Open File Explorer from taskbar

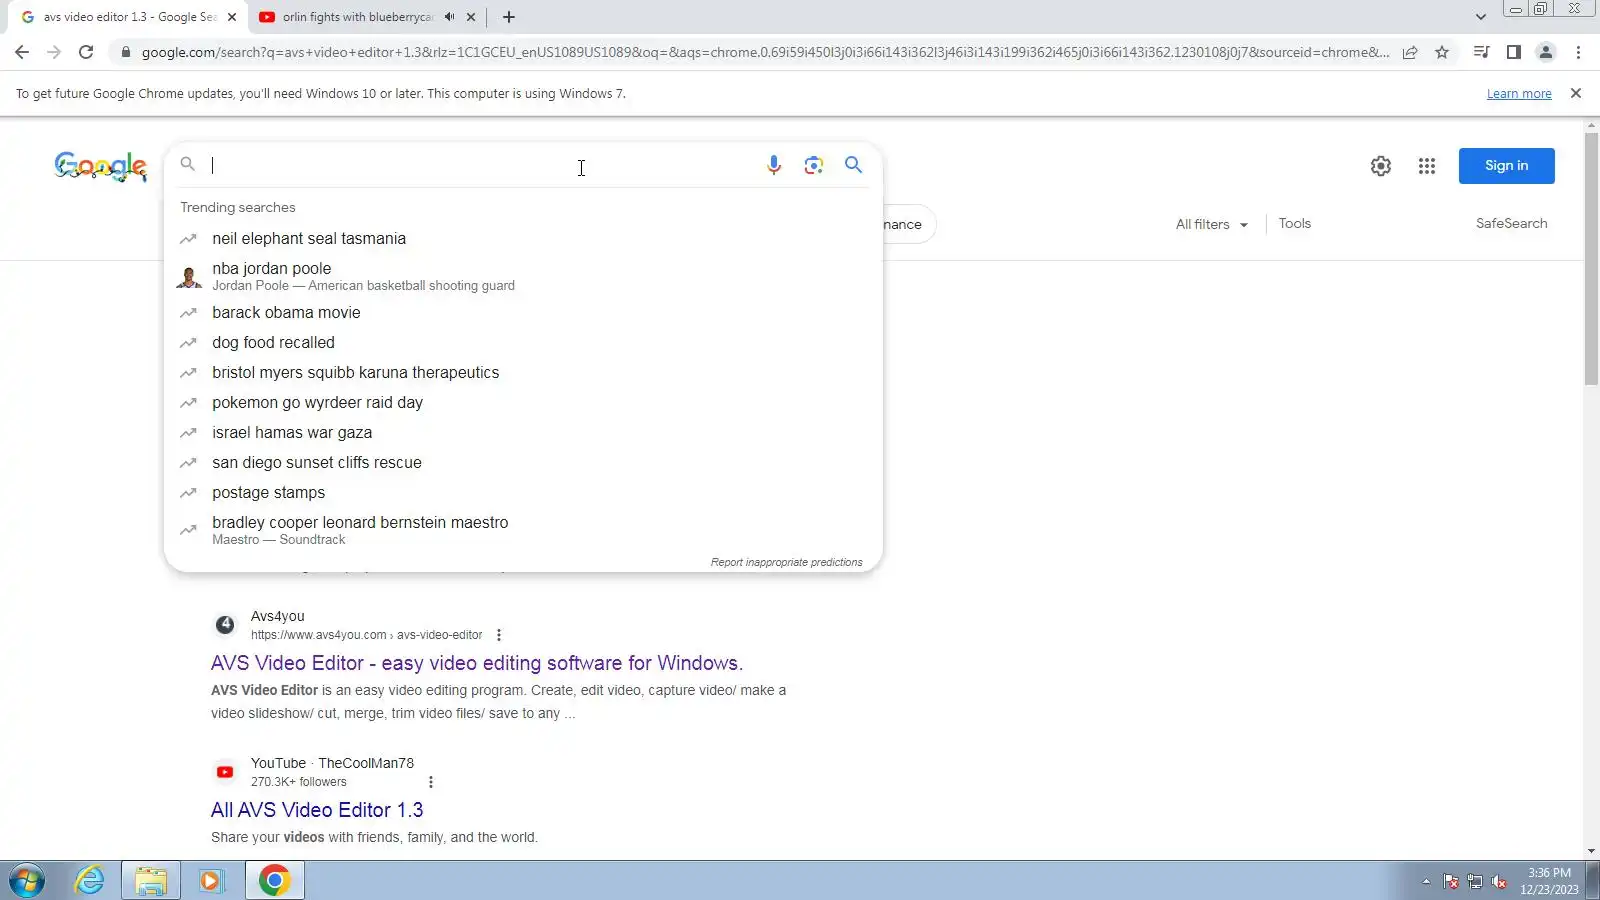tap(151, 881)
